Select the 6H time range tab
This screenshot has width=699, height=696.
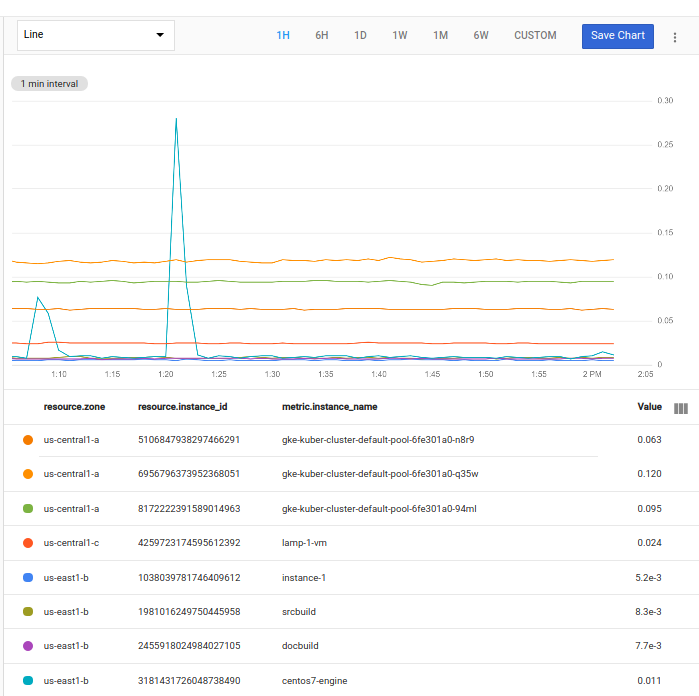322,35
